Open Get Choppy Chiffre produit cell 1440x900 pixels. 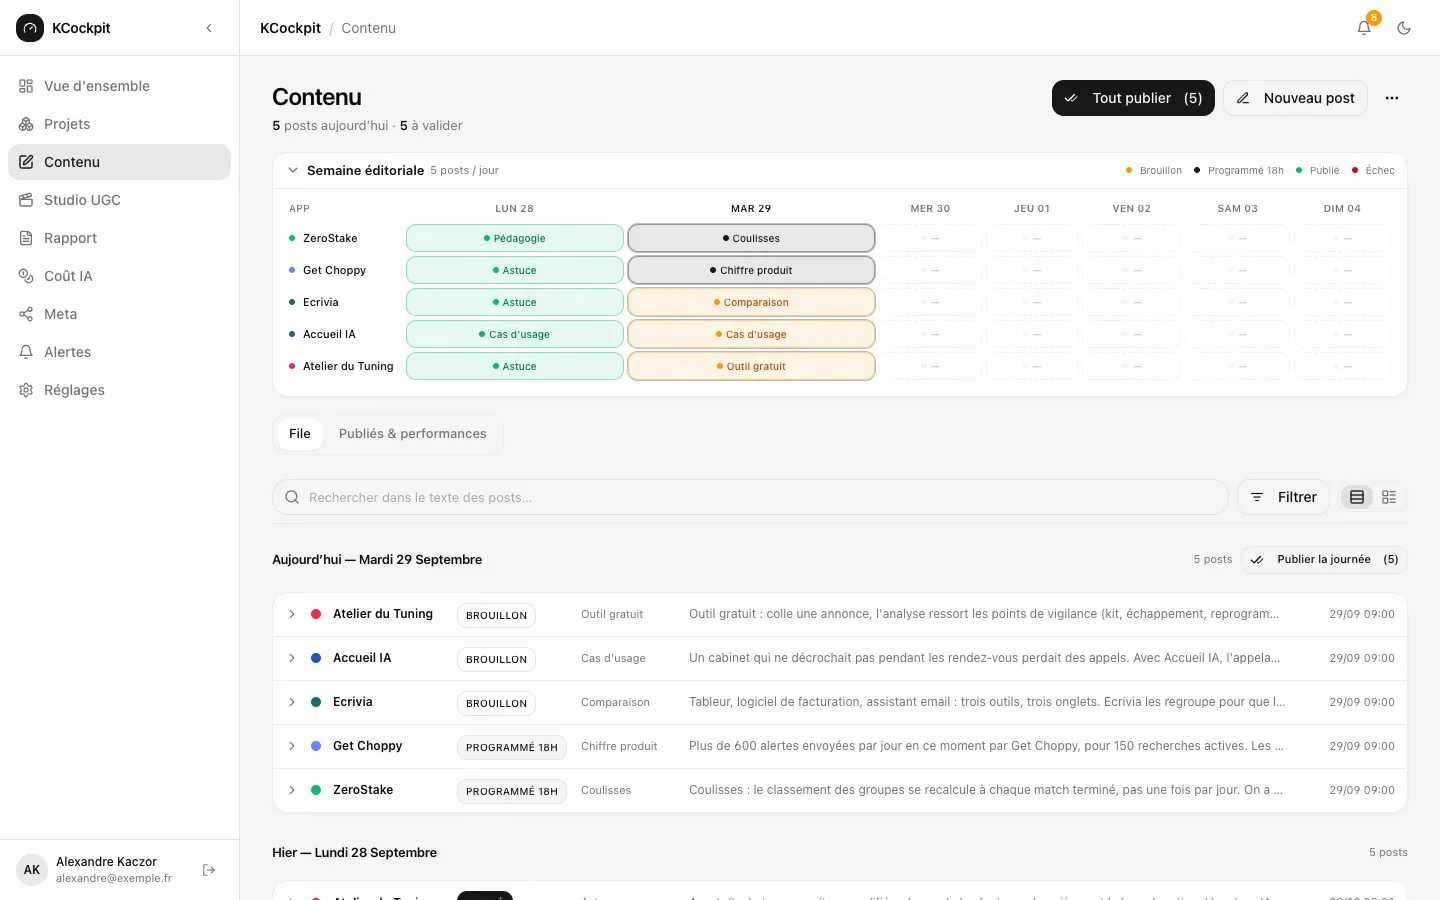[751, 270]
